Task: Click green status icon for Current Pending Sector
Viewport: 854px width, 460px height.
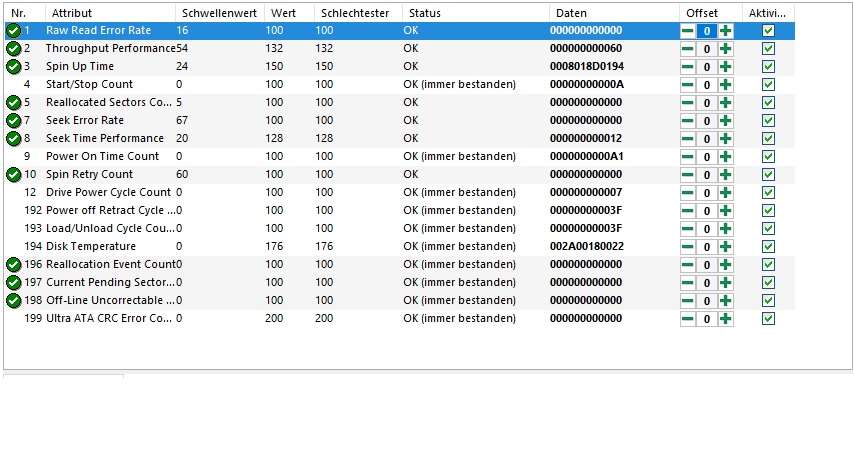Action: point(13,283)
